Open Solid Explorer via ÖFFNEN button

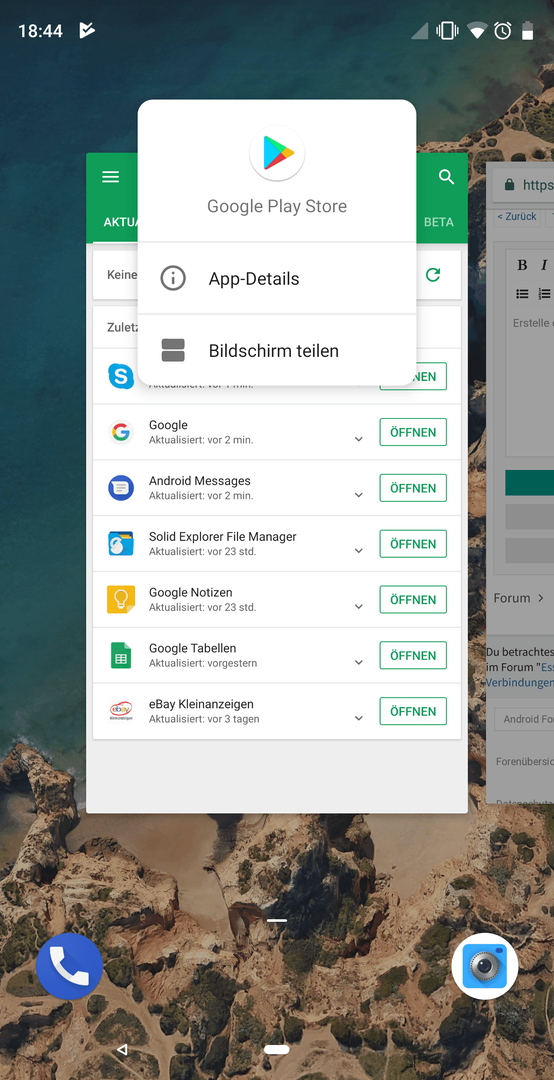[x=413, y=544]
